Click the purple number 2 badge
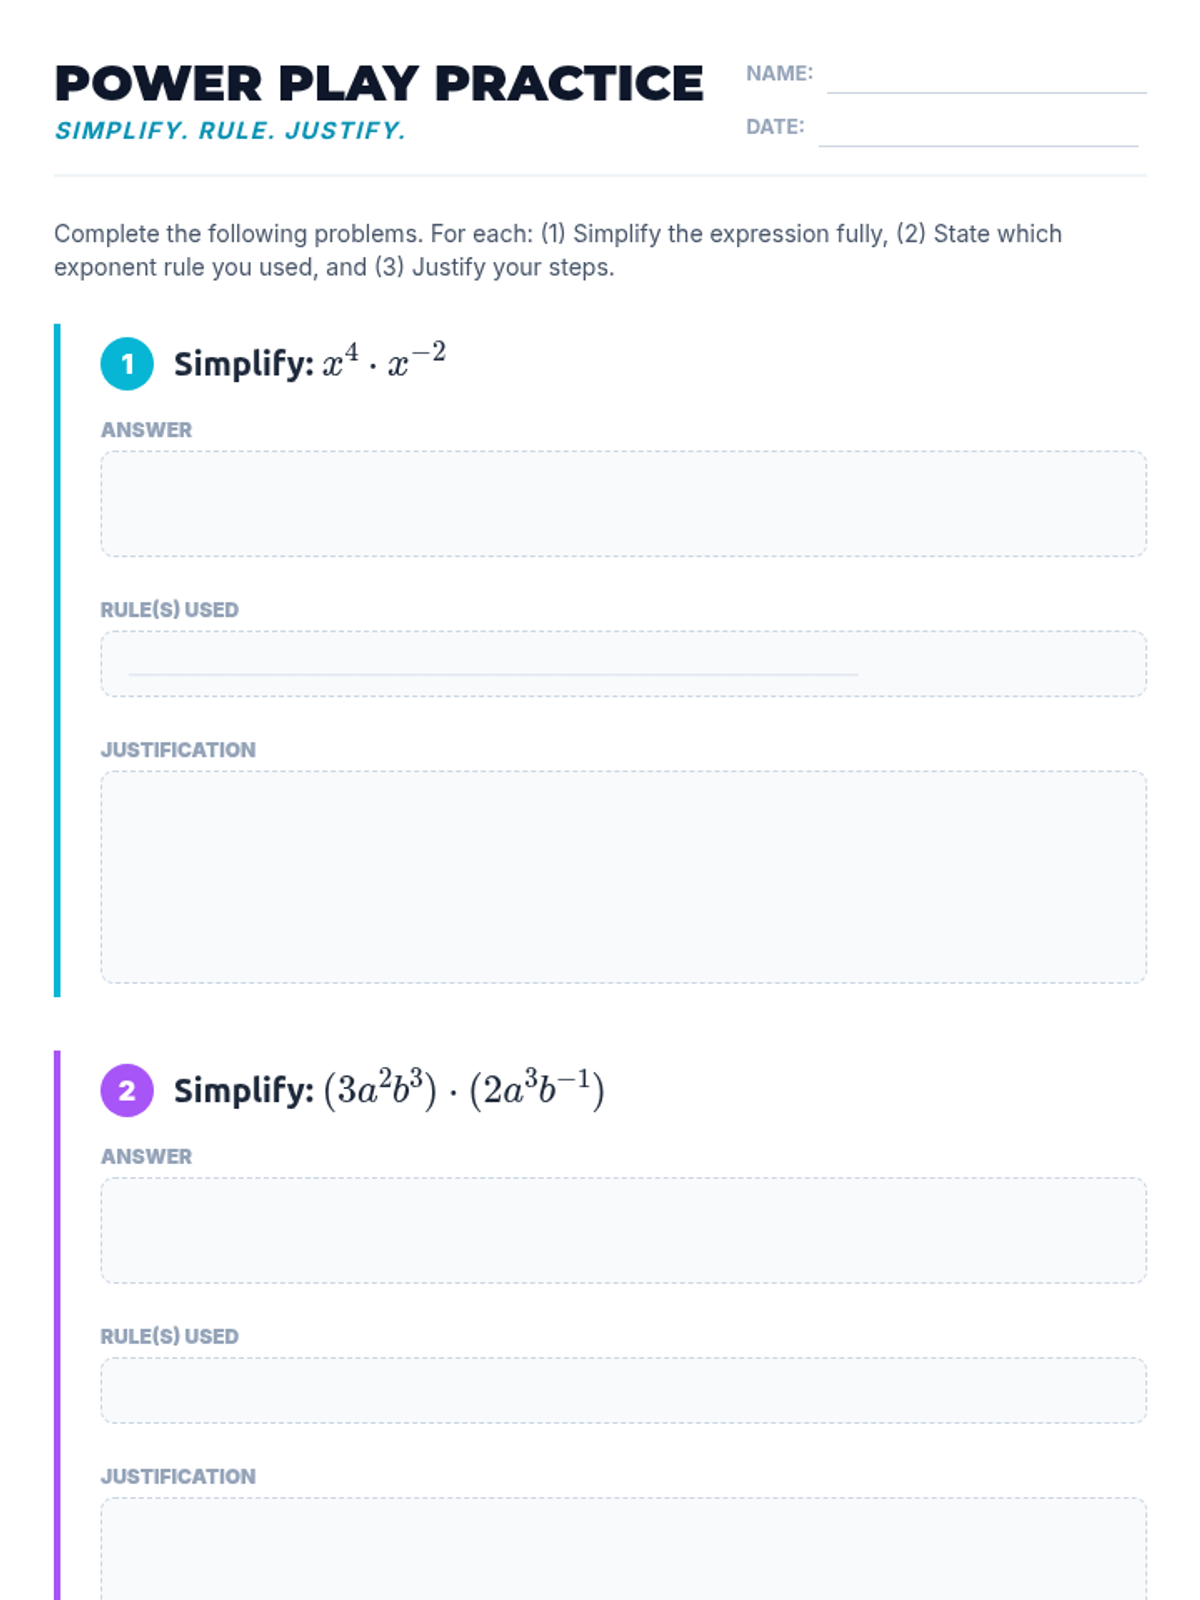1200x1600 pixels. tap(127, 1090)
